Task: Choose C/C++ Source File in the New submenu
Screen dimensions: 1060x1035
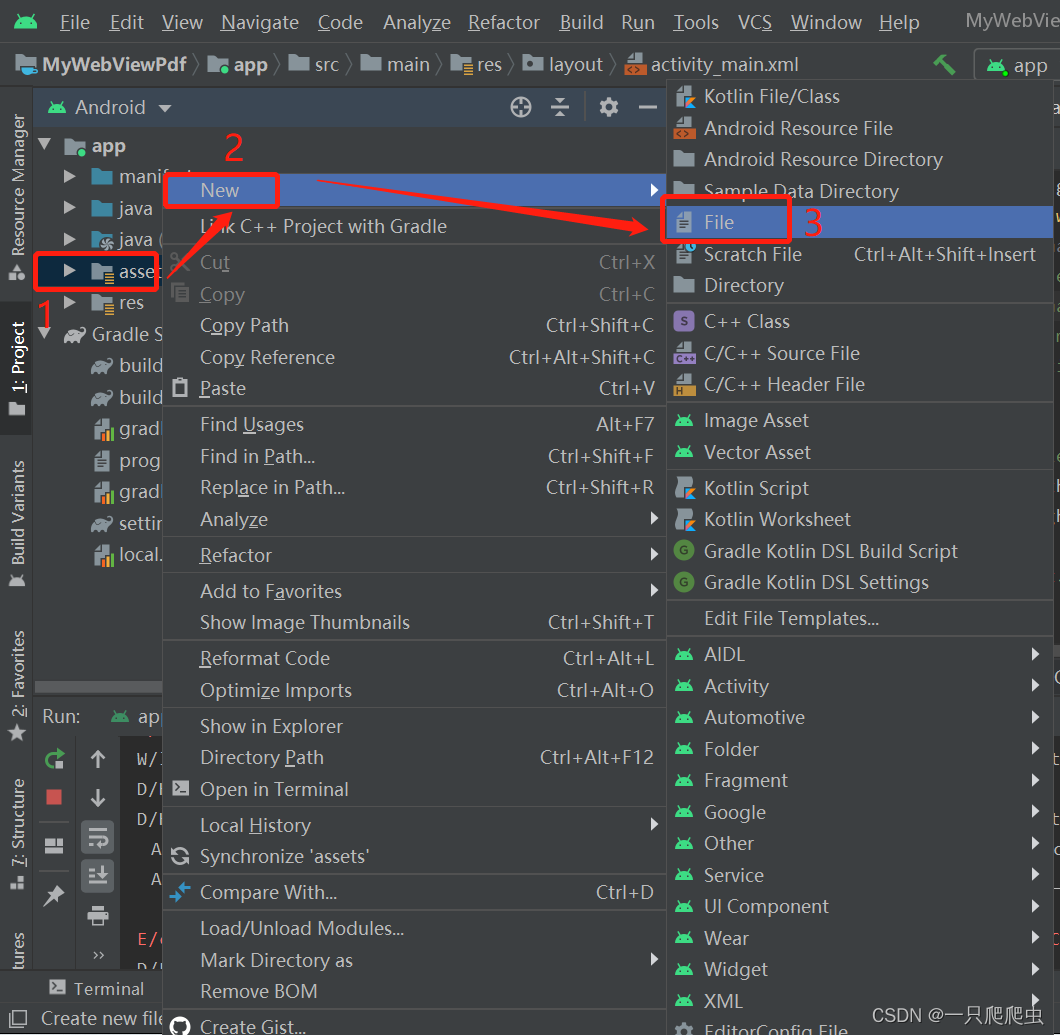Action: (x=859, y=353)
